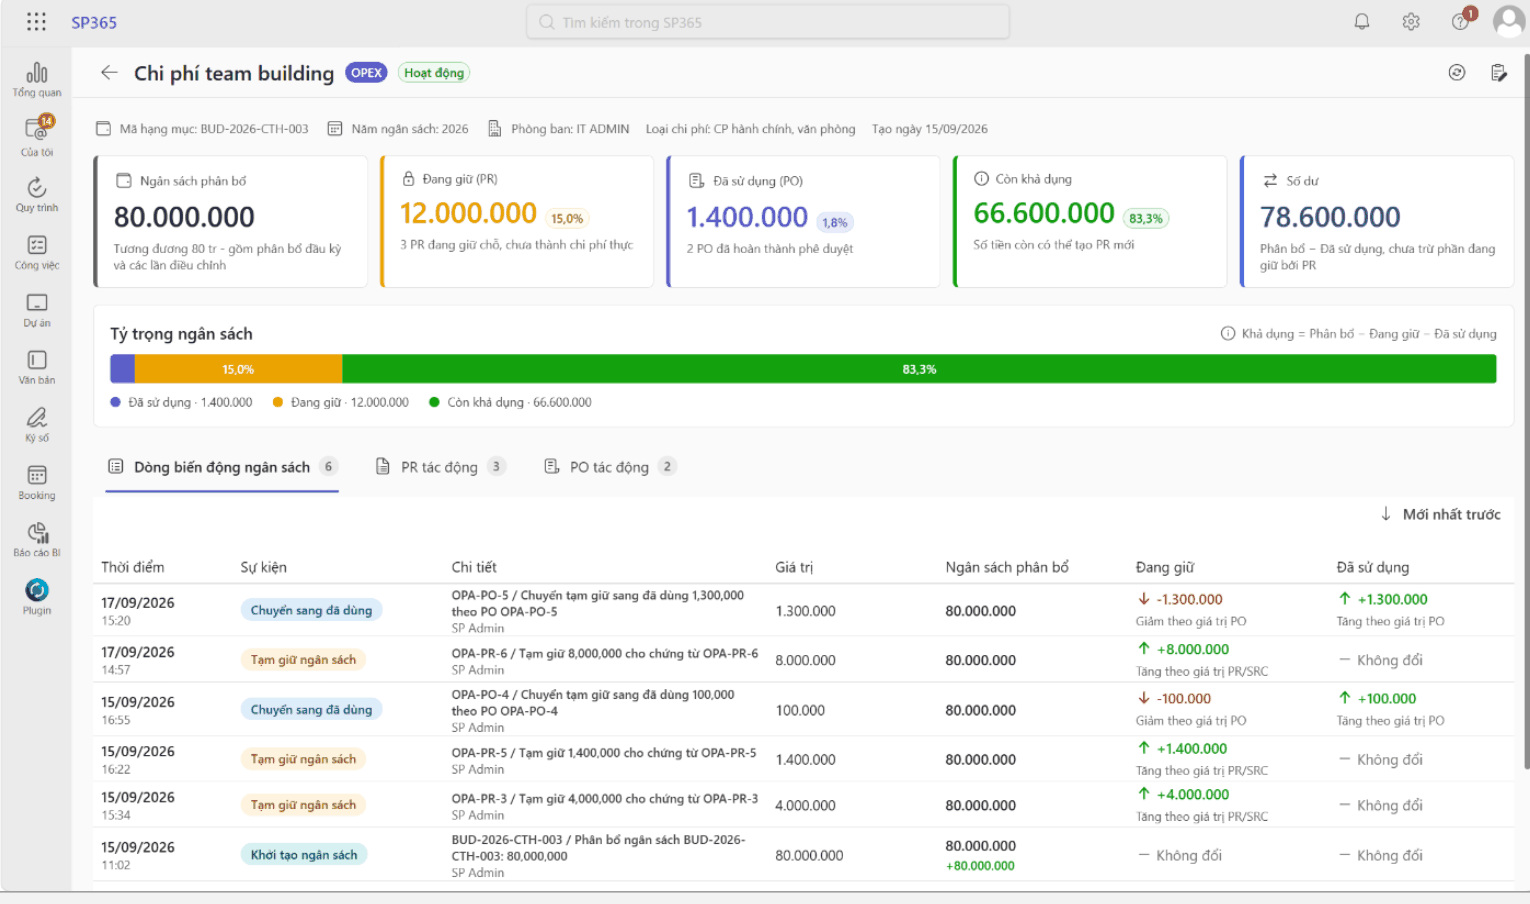Click the orange Đang giữ bar segment
Image resolution: width=1530 pixels, height=904 pixels.
(x=238, y=369)
